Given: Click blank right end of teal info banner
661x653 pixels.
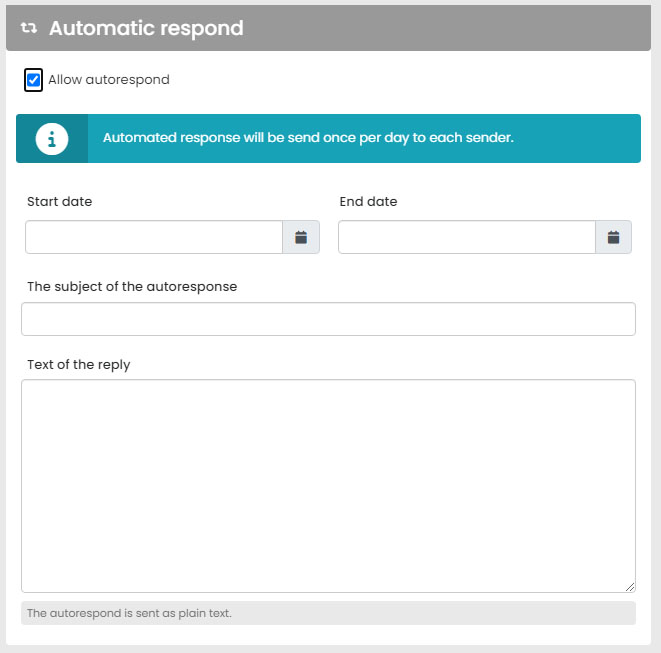Looking at the screenshot, I should coord(590,138).
